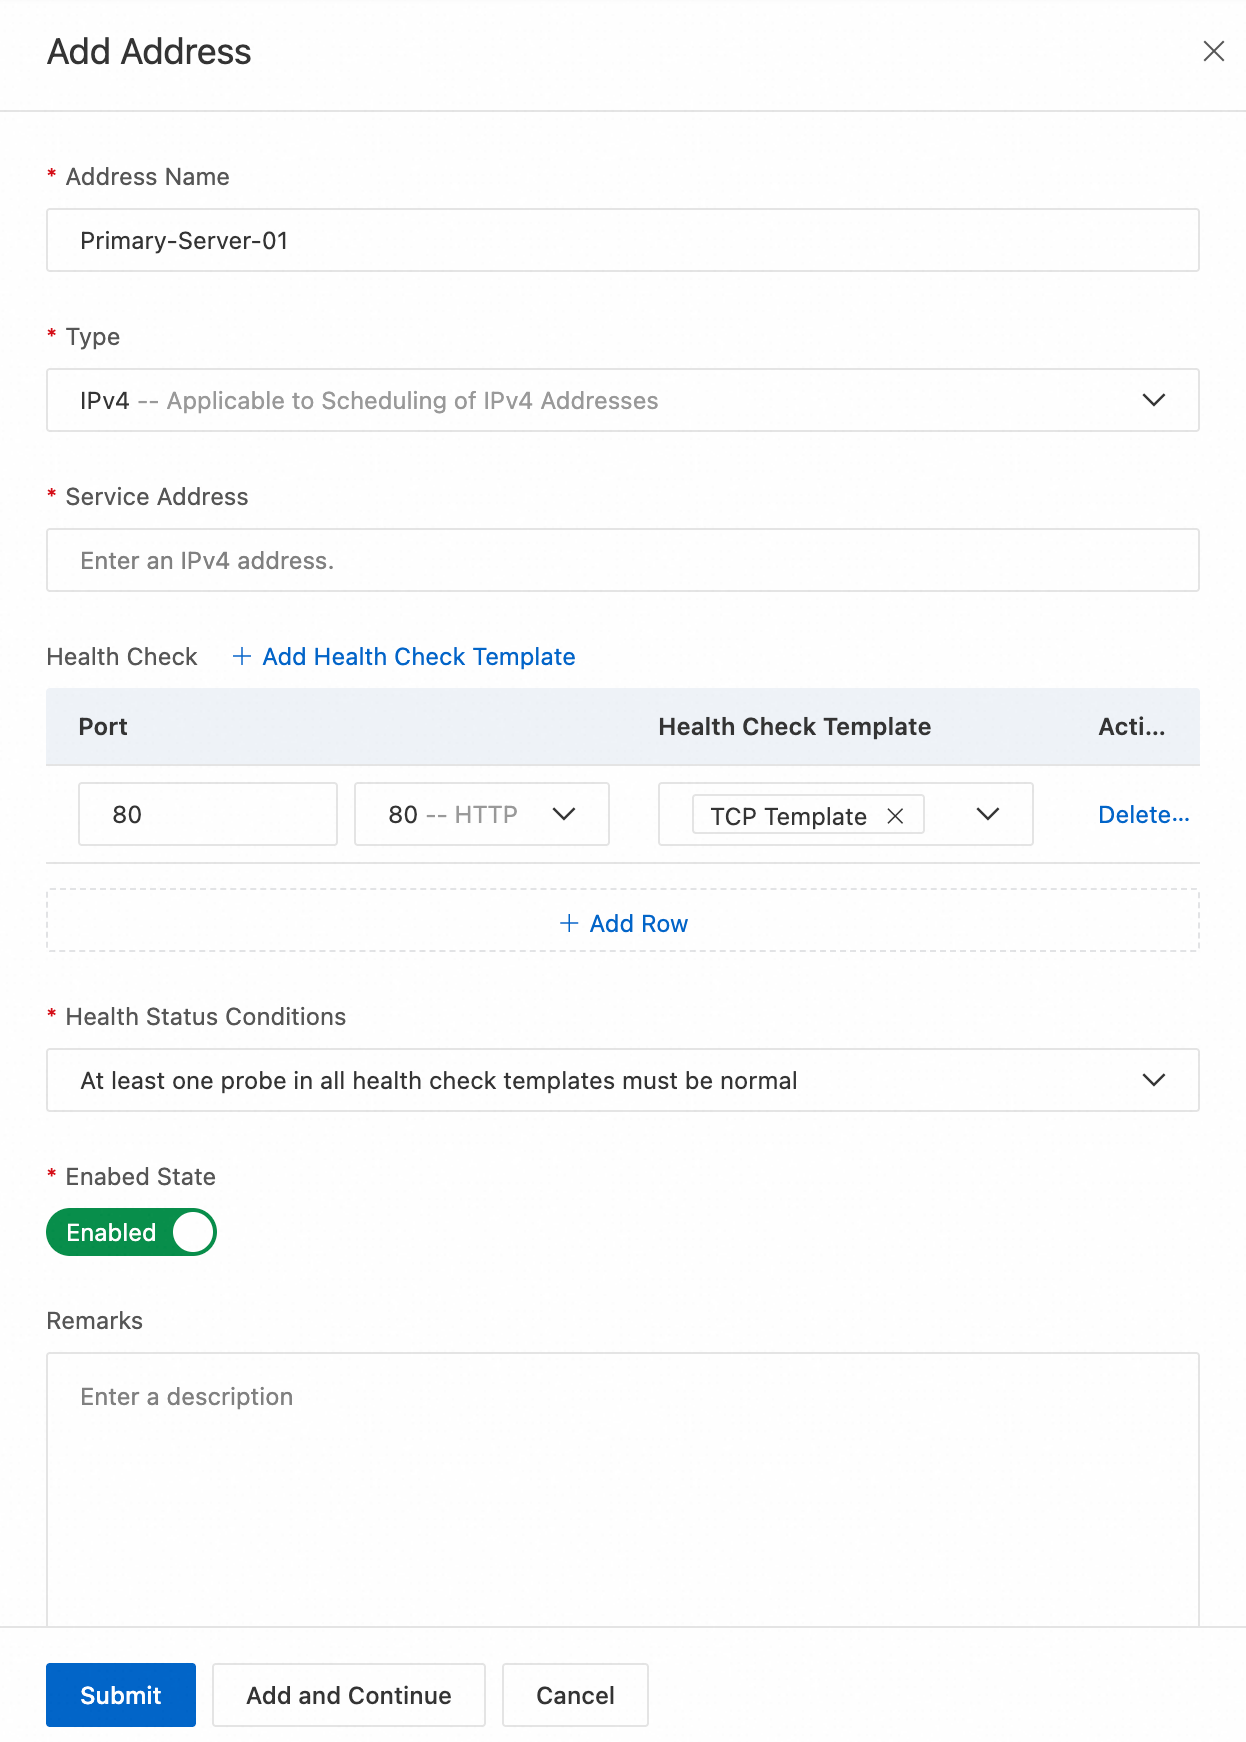The image size is (1246, 1742).
Task: Click the Service Address IPv4 field
Action: pos(622,560)
